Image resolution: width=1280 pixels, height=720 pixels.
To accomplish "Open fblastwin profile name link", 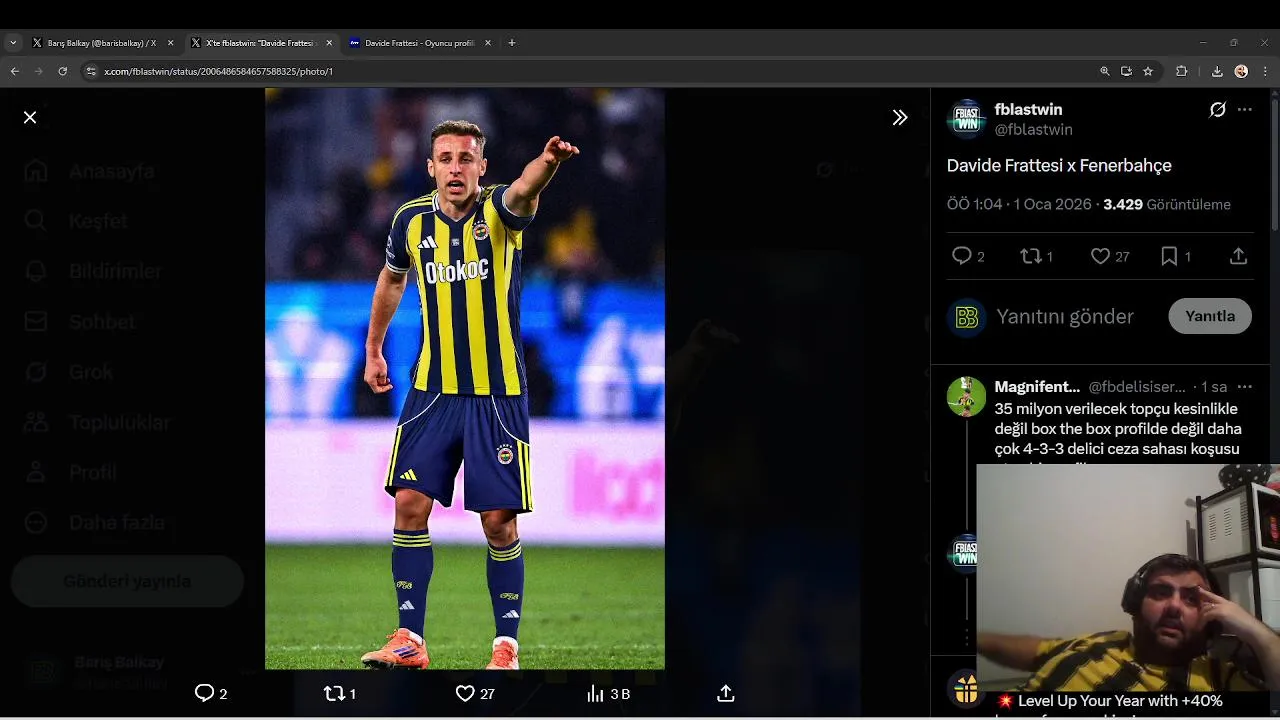I will click(1028, 109).
